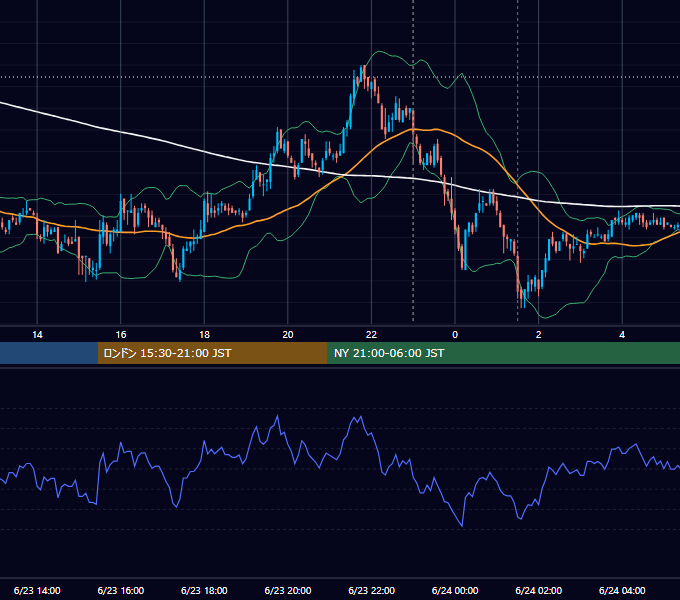Click the 6/23 22:00 date label
The height and width of the screenshot is (600, 680).
[372, 590]
